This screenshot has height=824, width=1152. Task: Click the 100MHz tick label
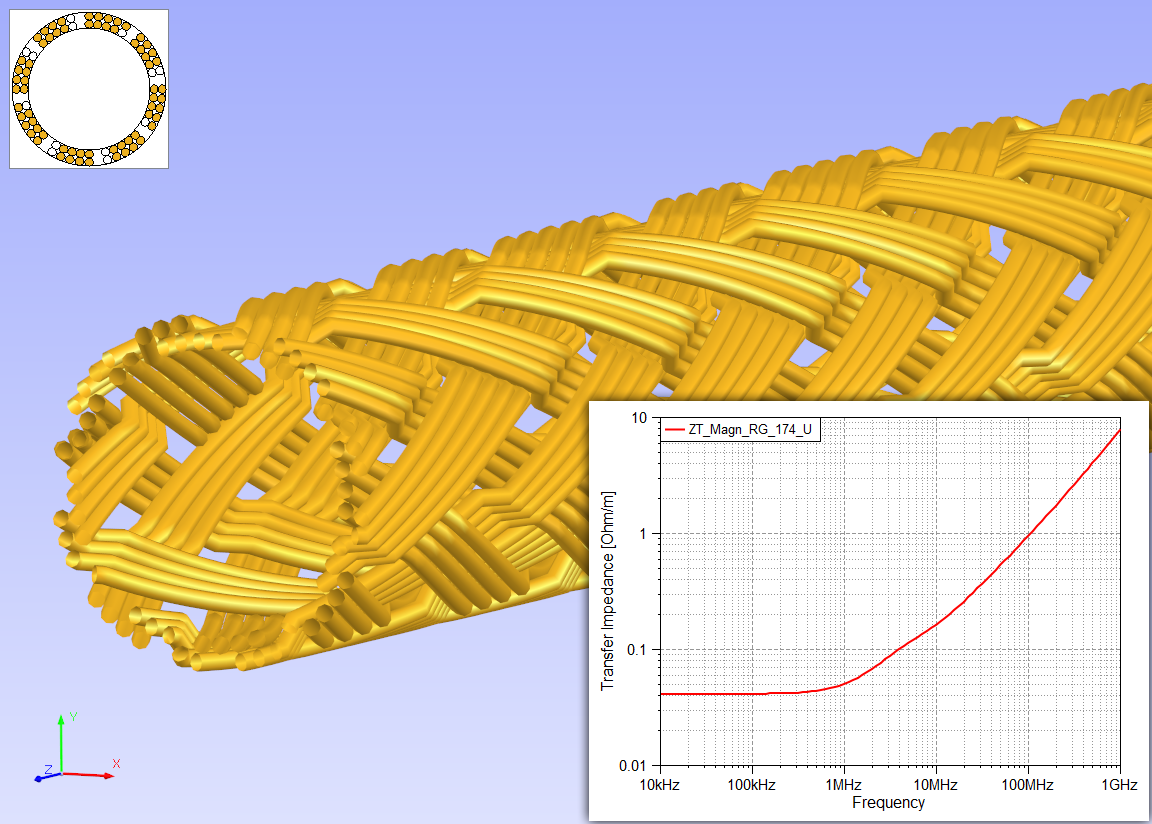[x=1027, y=785]
